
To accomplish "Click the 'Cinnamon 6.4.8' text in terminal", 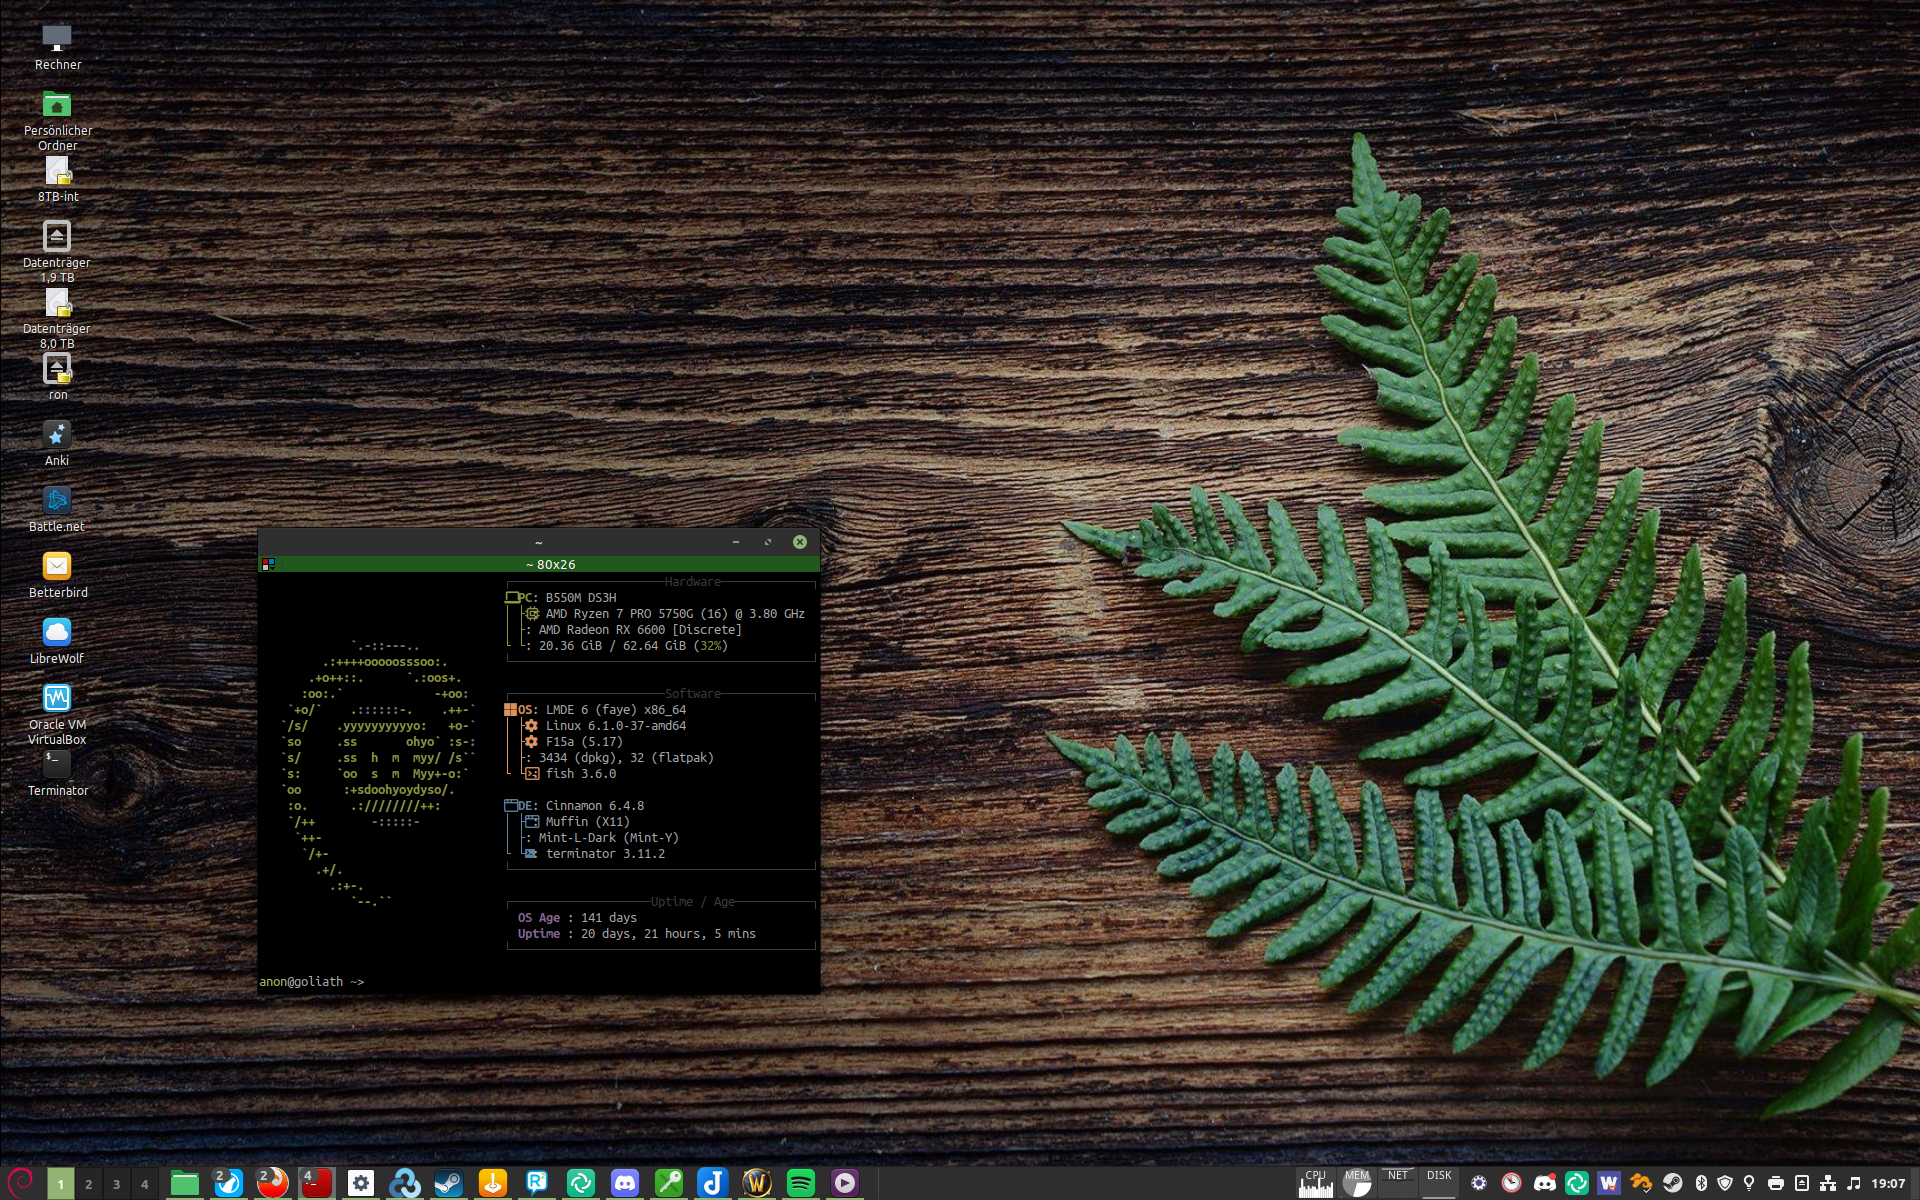I will pos(595,806).
